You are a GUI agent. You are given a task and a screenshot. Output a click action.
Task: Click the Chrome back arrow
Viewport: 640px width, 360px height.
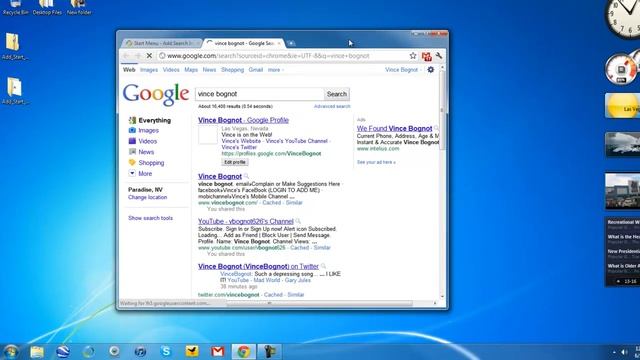click(126, 56)
